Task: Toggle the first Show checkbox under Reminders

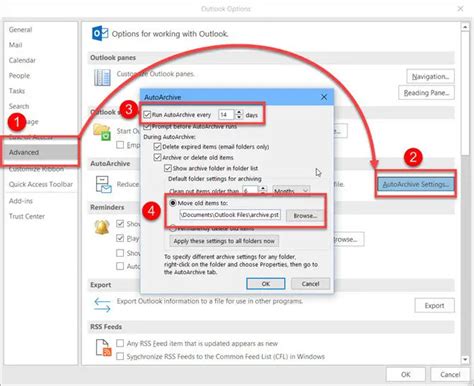Action: [120, 224]
